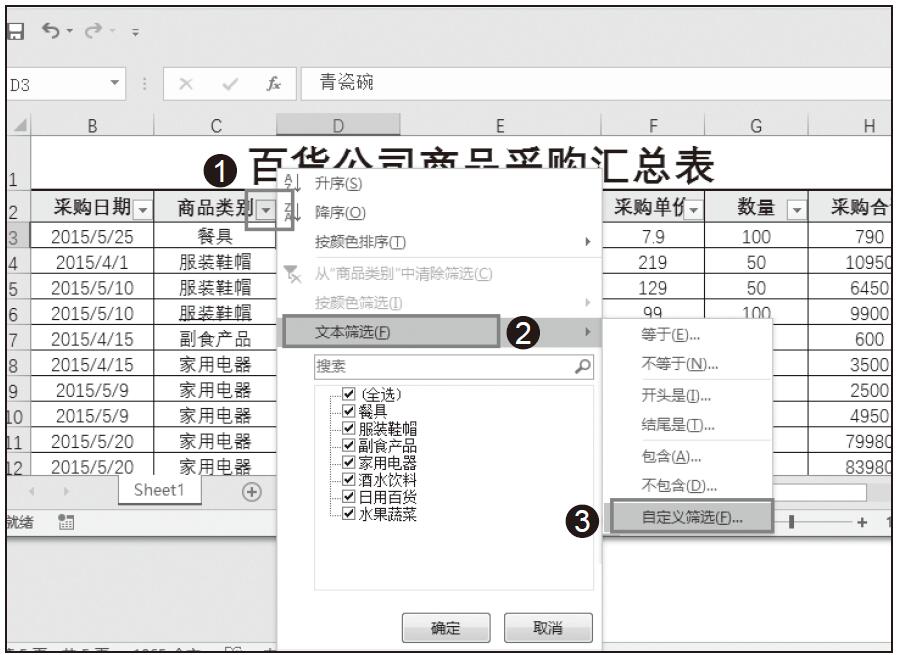The width and height of the screenshot is (900, 655).
Task: Open the 文本筛选 submenu
Action: click(390, 332)
